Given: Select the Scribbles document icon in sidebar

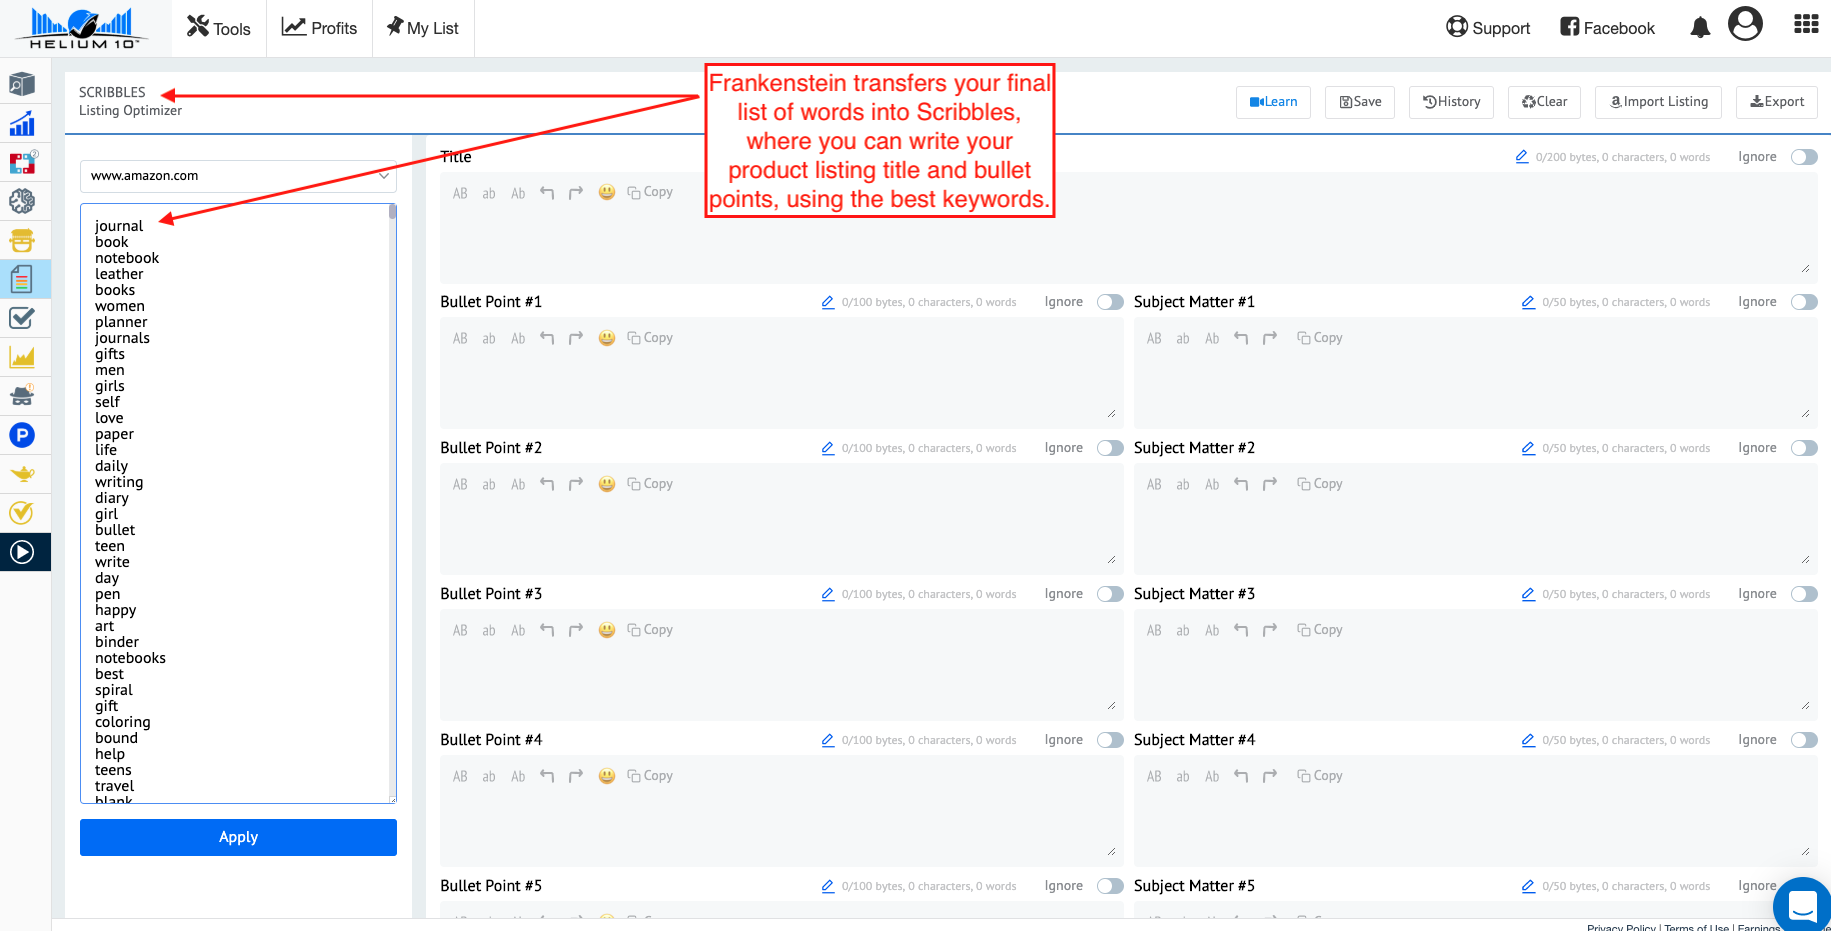Looking at the screenshot, I should tap(22, 279).
